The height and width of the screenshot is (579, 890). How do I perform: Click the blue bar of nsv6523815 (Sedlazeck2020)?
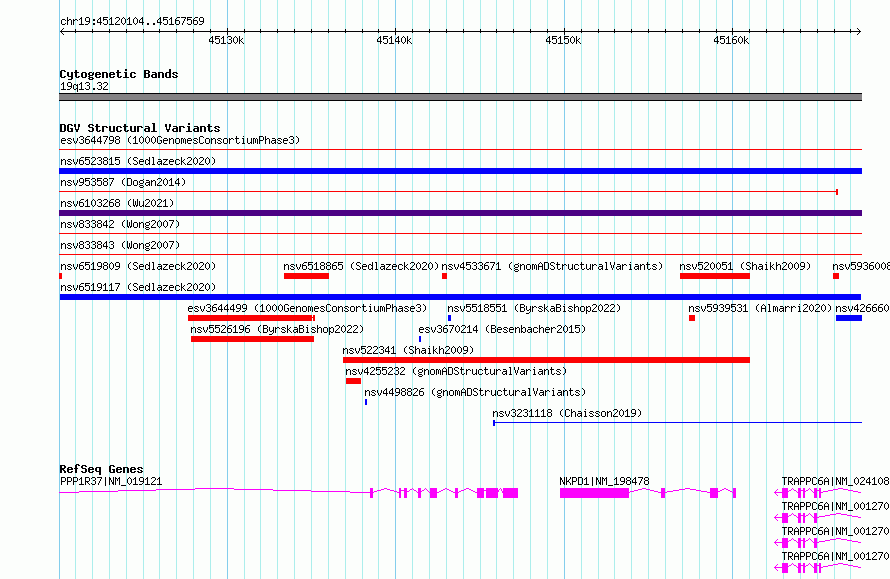pyautogui.click(x=460, y=171)
